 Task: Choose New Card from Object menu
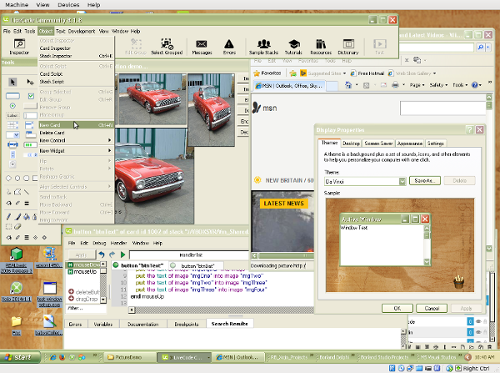pyautogui.click(x=76, y=125)
